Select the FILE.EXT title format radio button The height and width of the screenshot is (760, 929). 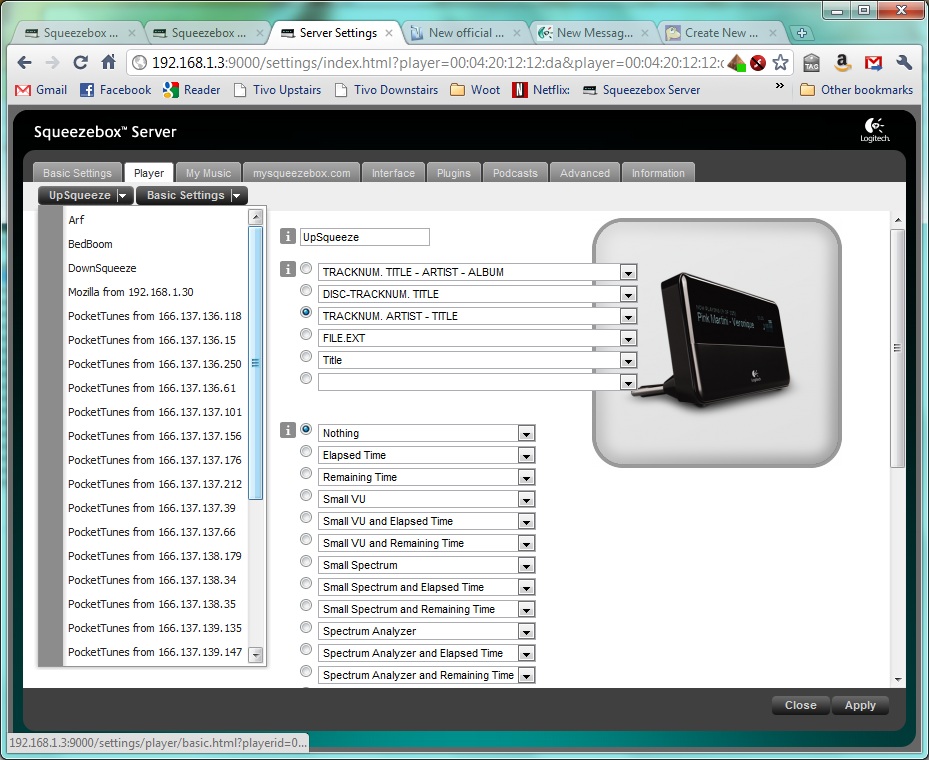pos(306,335)
